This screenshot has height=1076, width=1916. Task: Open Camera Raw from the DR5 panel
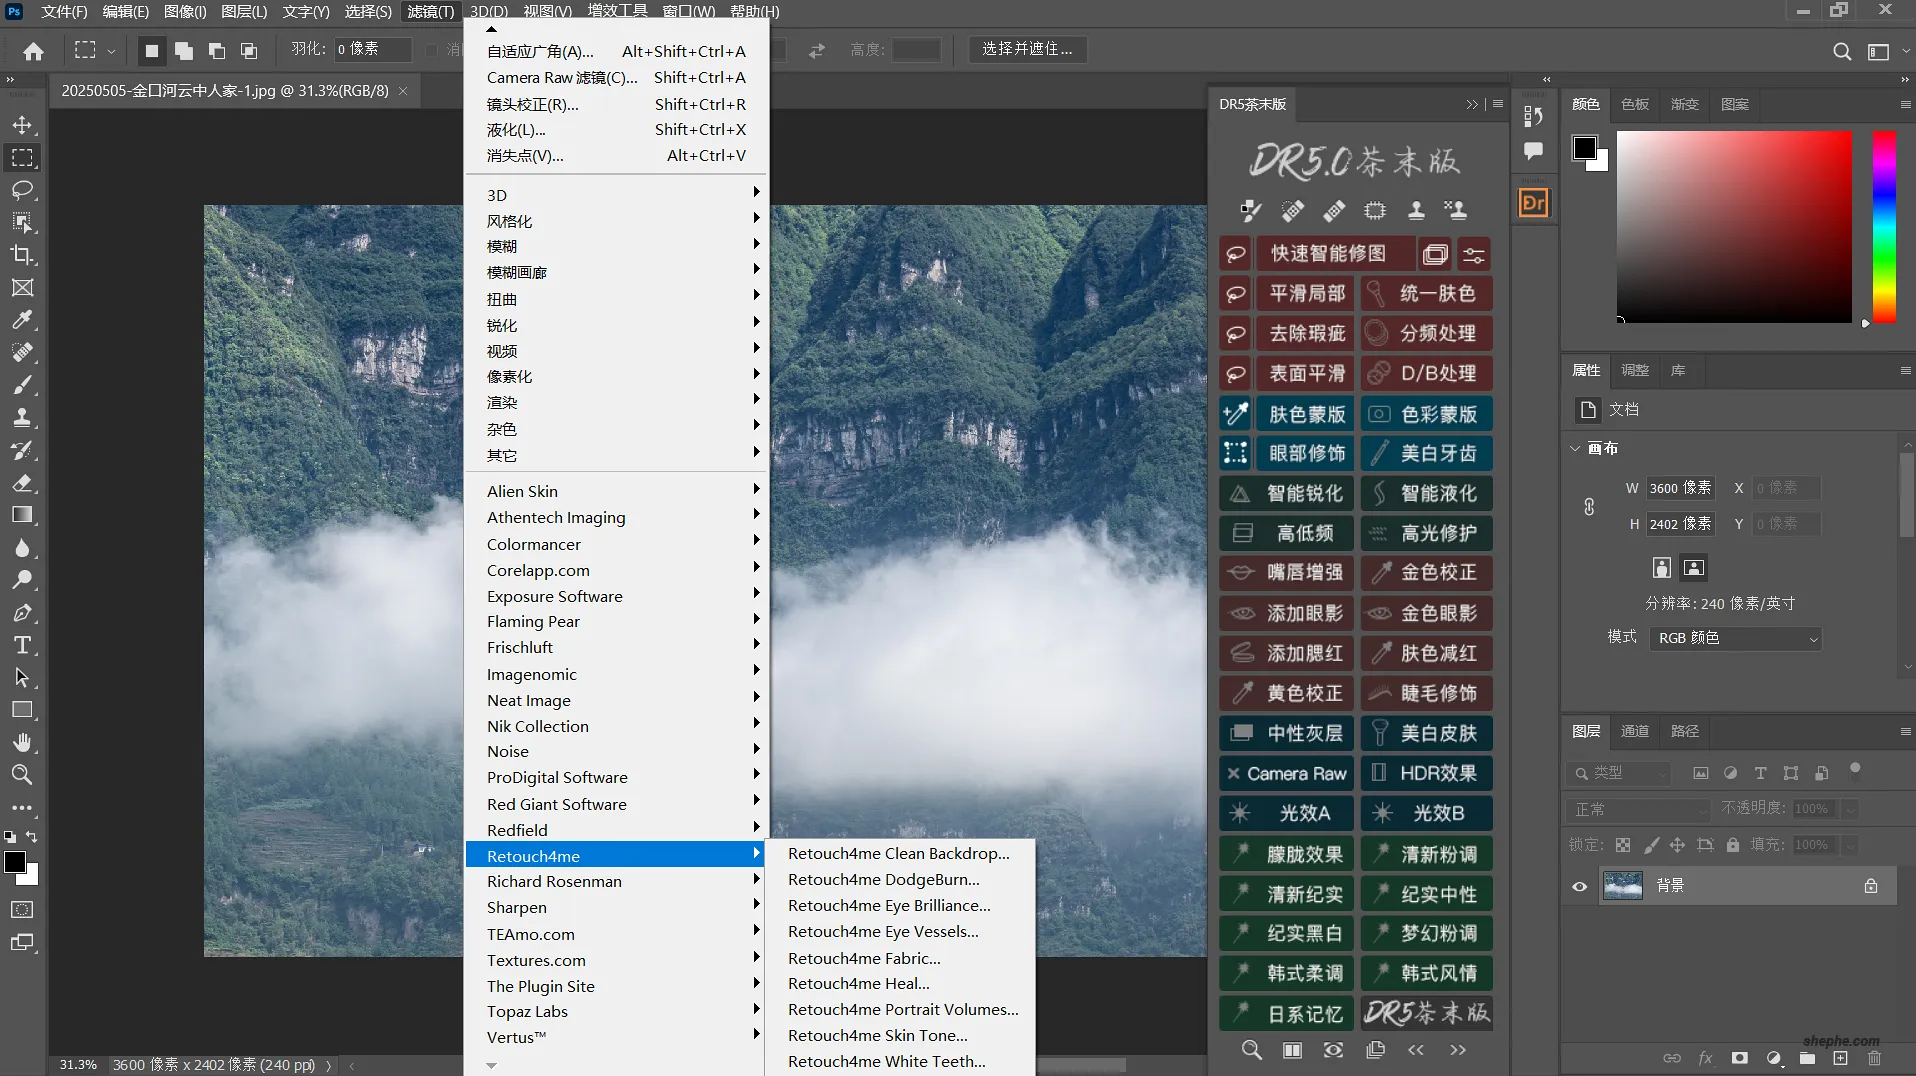1286,772
